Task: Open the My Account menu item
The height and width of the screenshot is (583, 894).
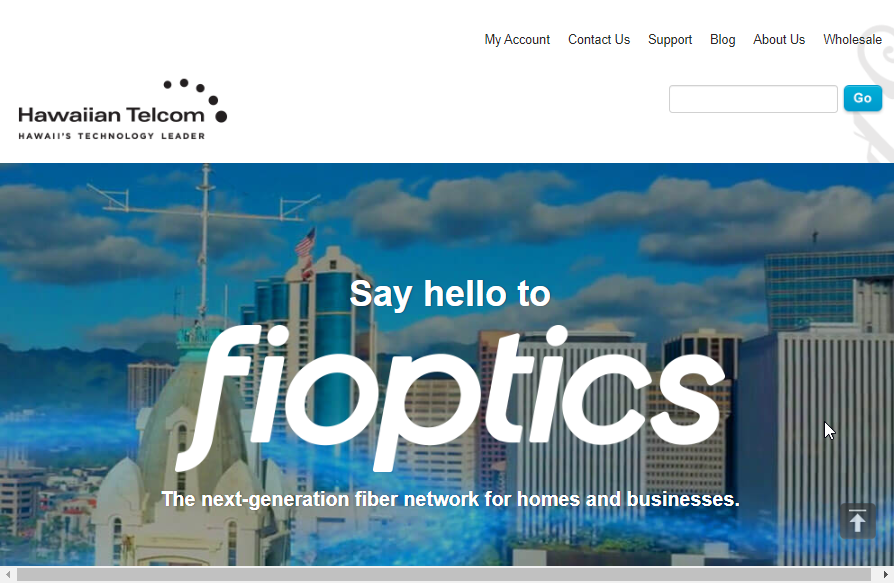Action: [x=517, y=39]
